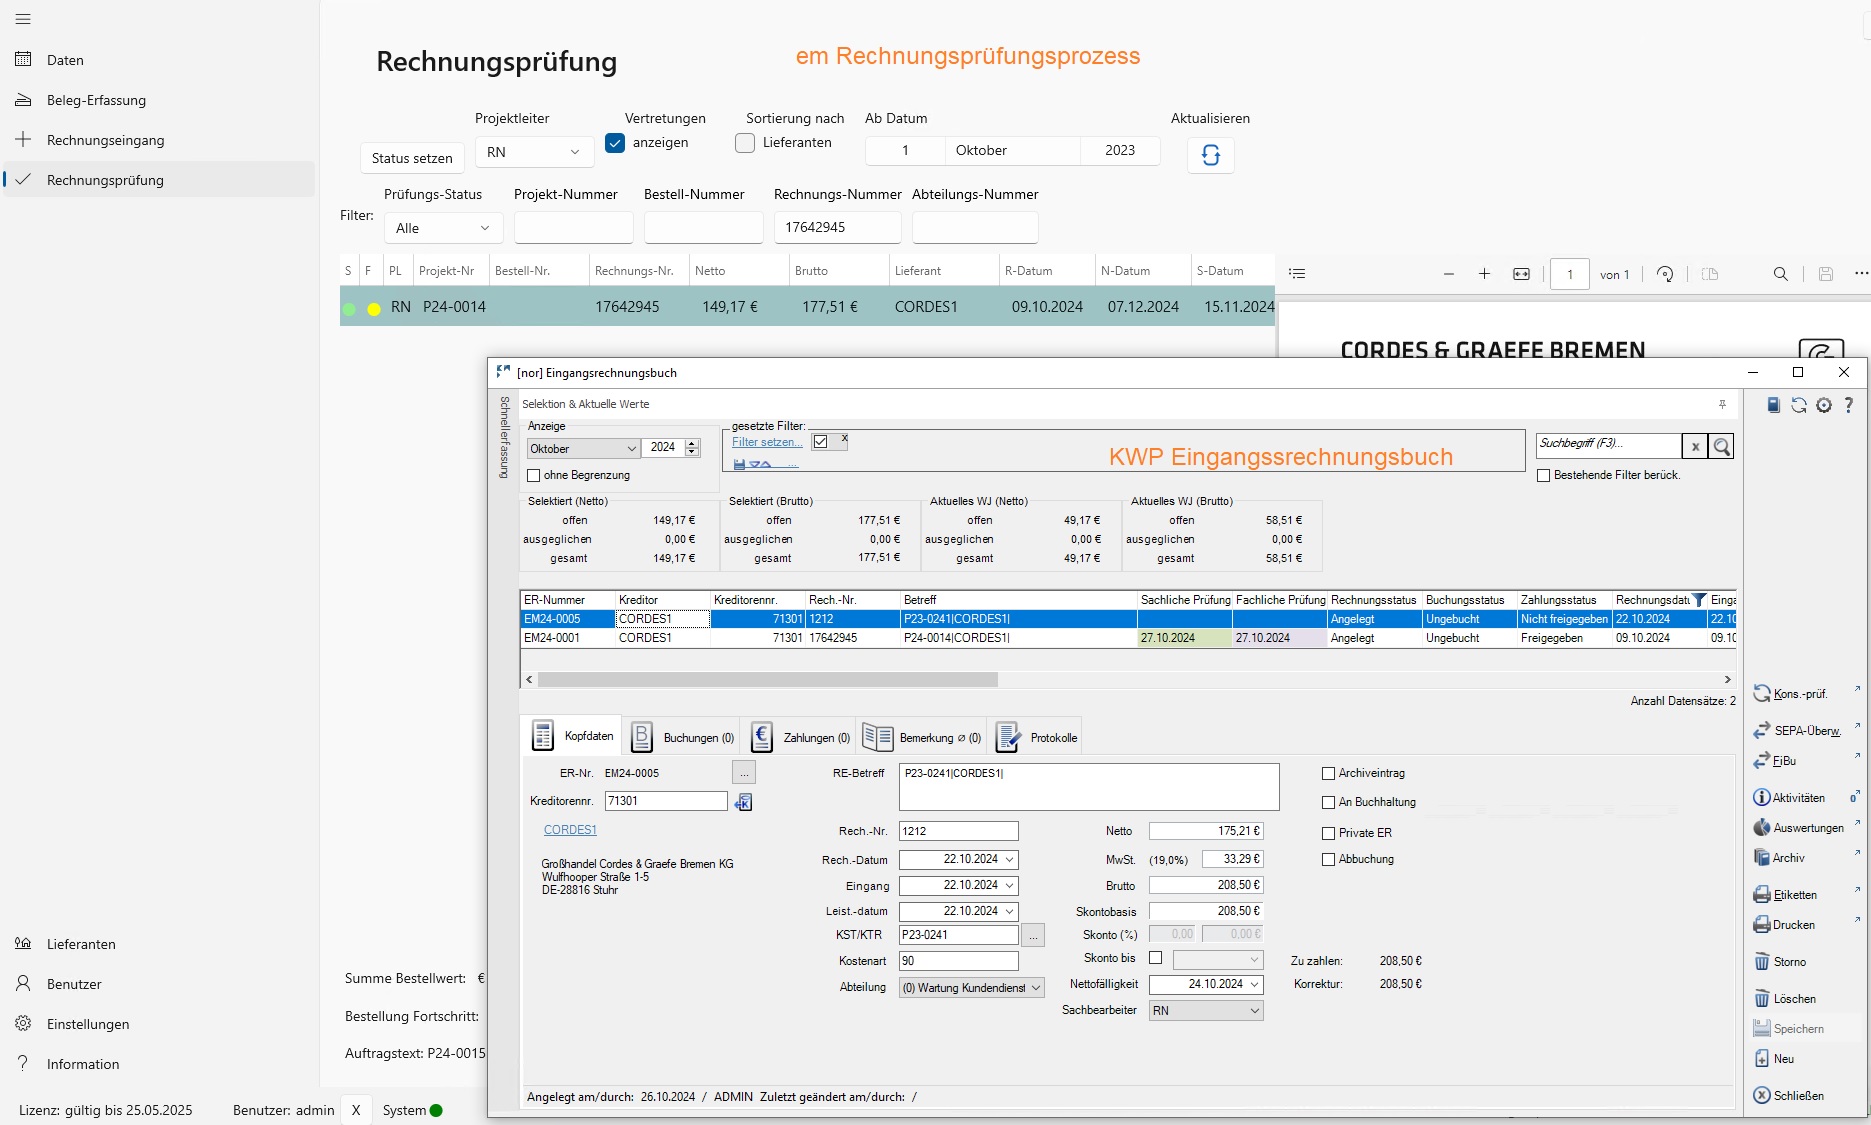
Task: Click the Löschen delete button
Action: coord(1785,999)
